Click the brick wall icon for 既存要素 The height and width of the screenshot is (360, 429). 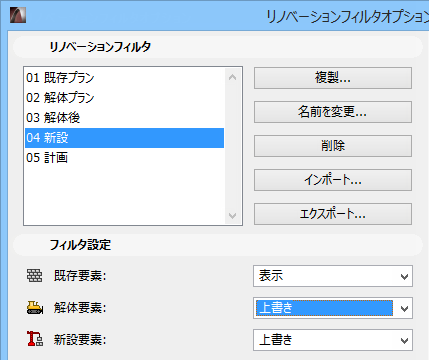(34, 276)
